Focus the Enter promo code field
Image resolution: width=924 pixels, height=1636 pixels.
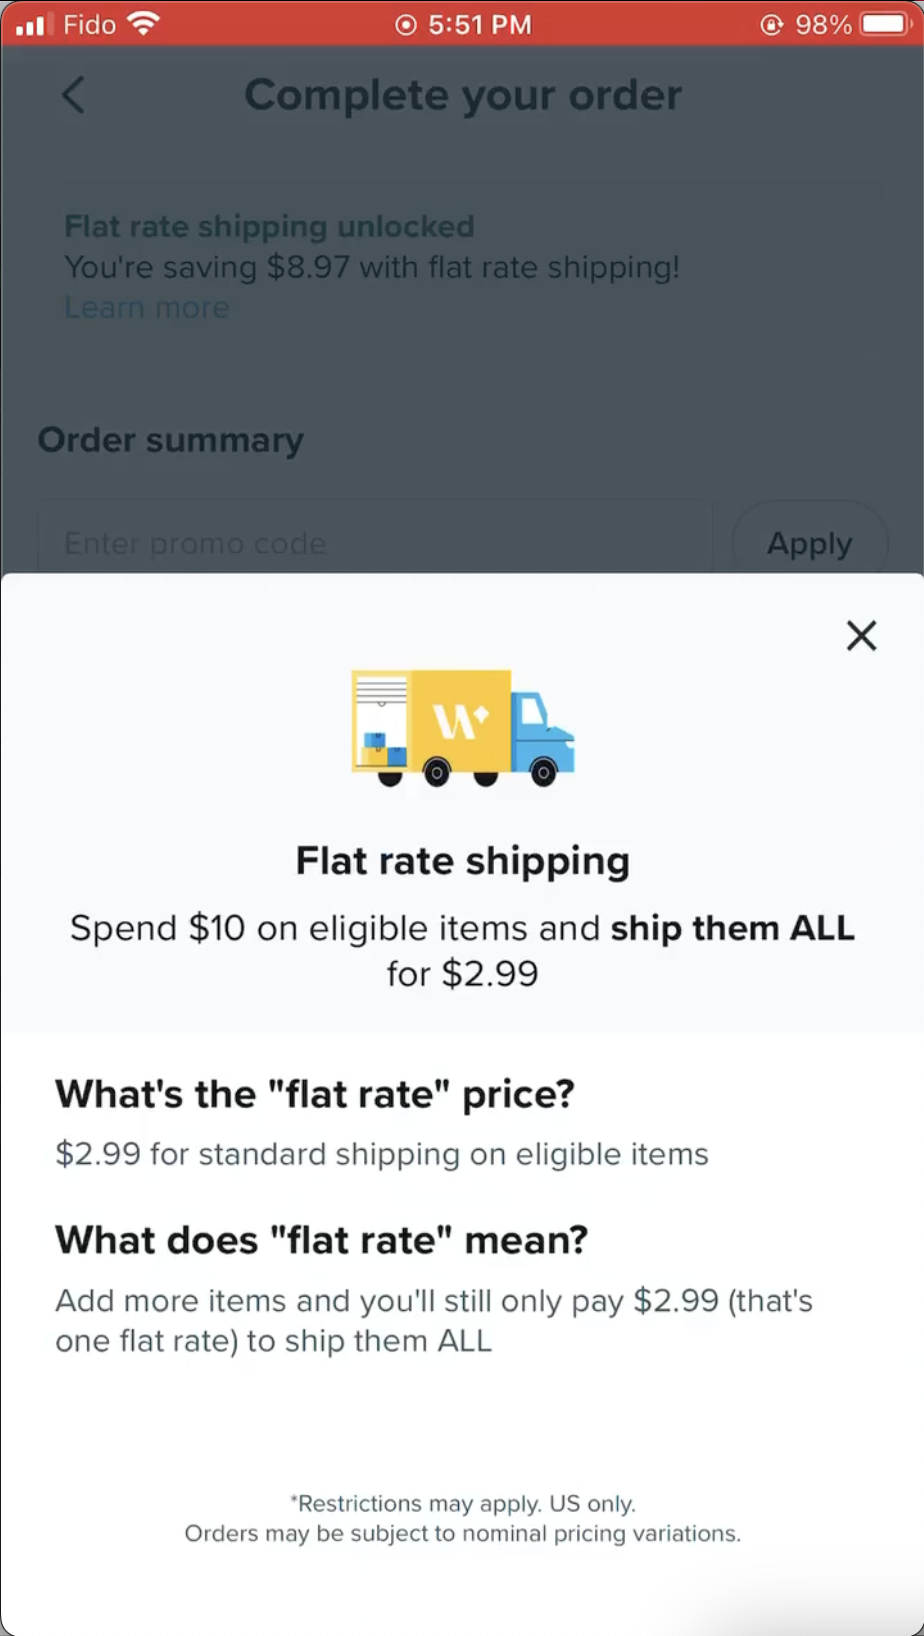(375, 543)
